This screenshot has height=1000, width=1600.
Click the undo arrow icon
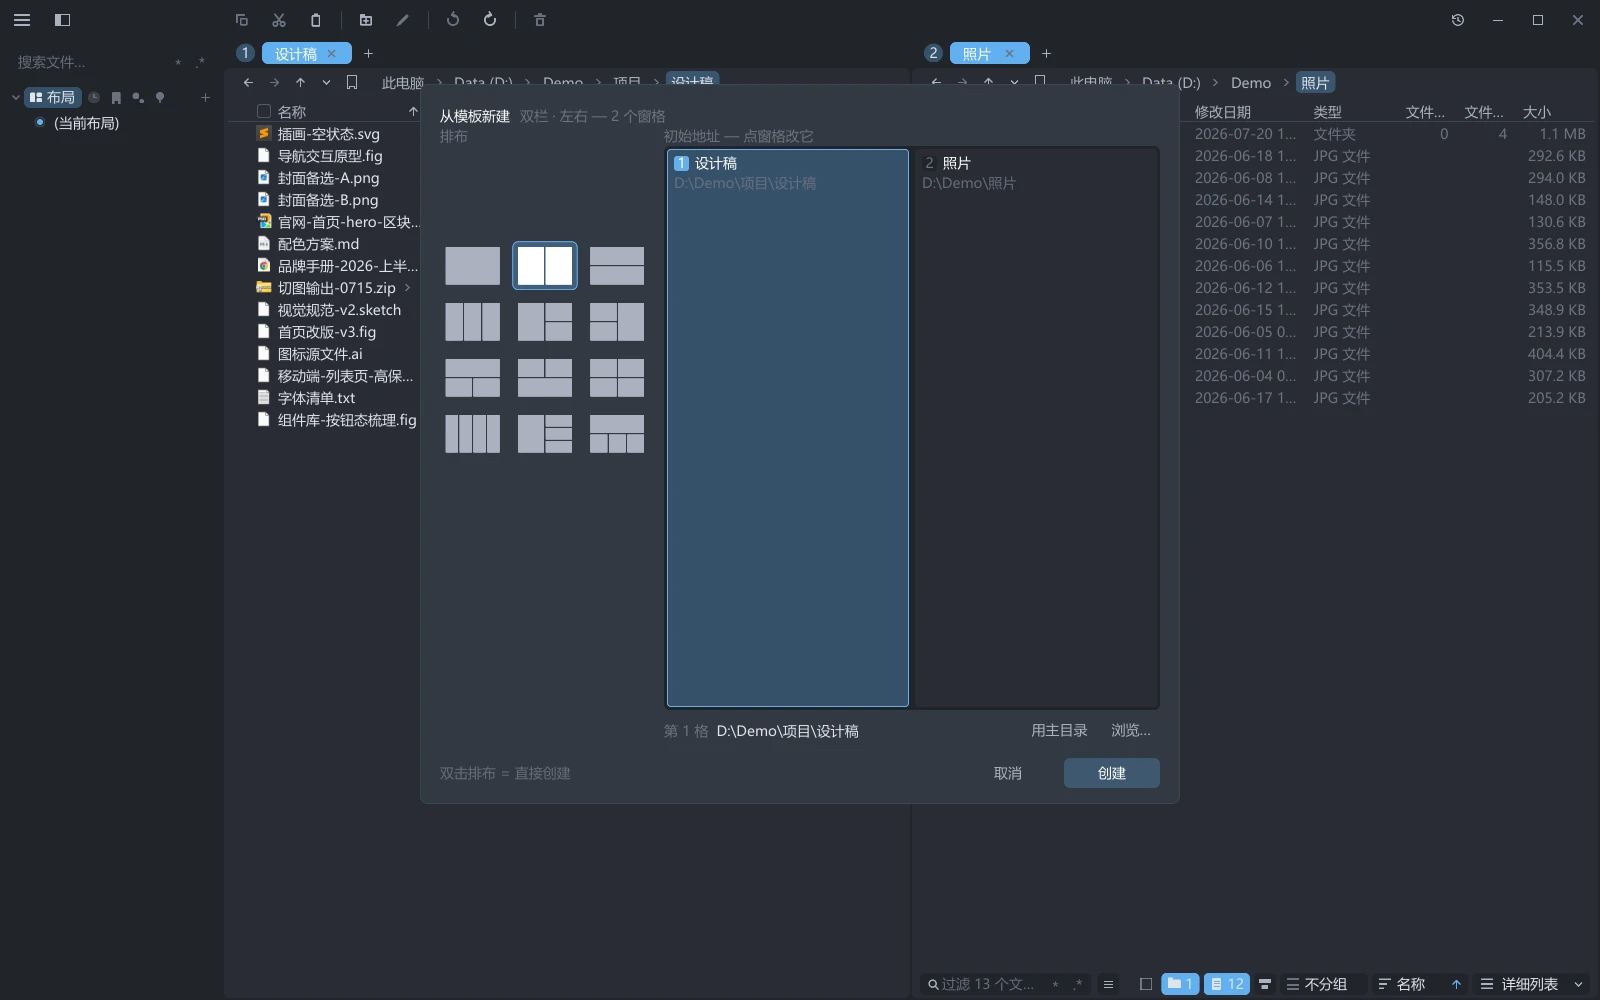coord(453,20)
